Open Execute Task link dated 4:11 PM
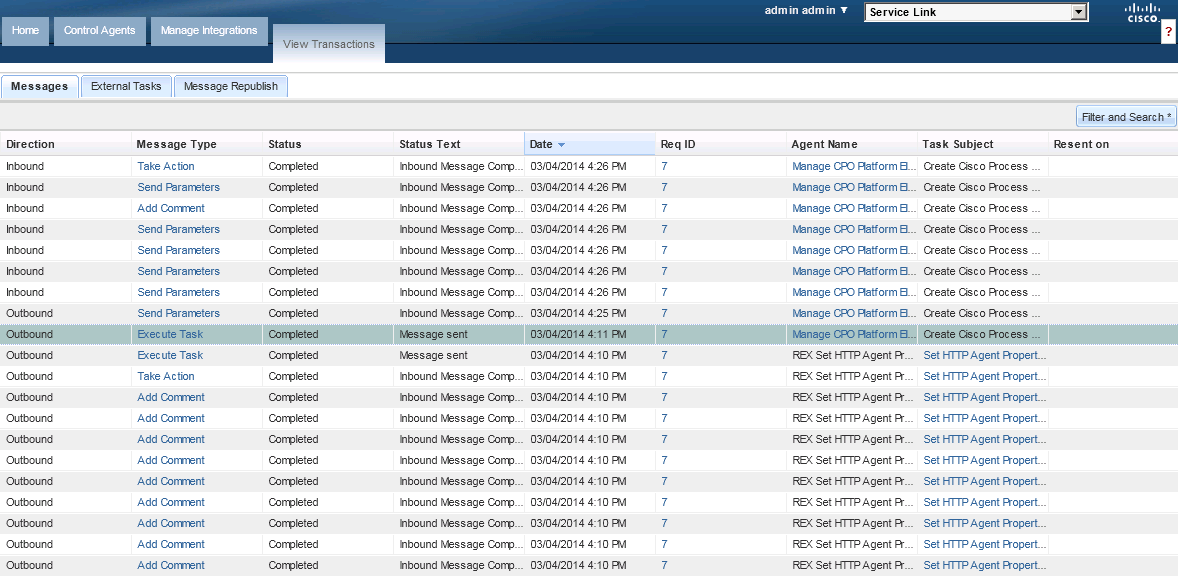 (x=171, y=334)
